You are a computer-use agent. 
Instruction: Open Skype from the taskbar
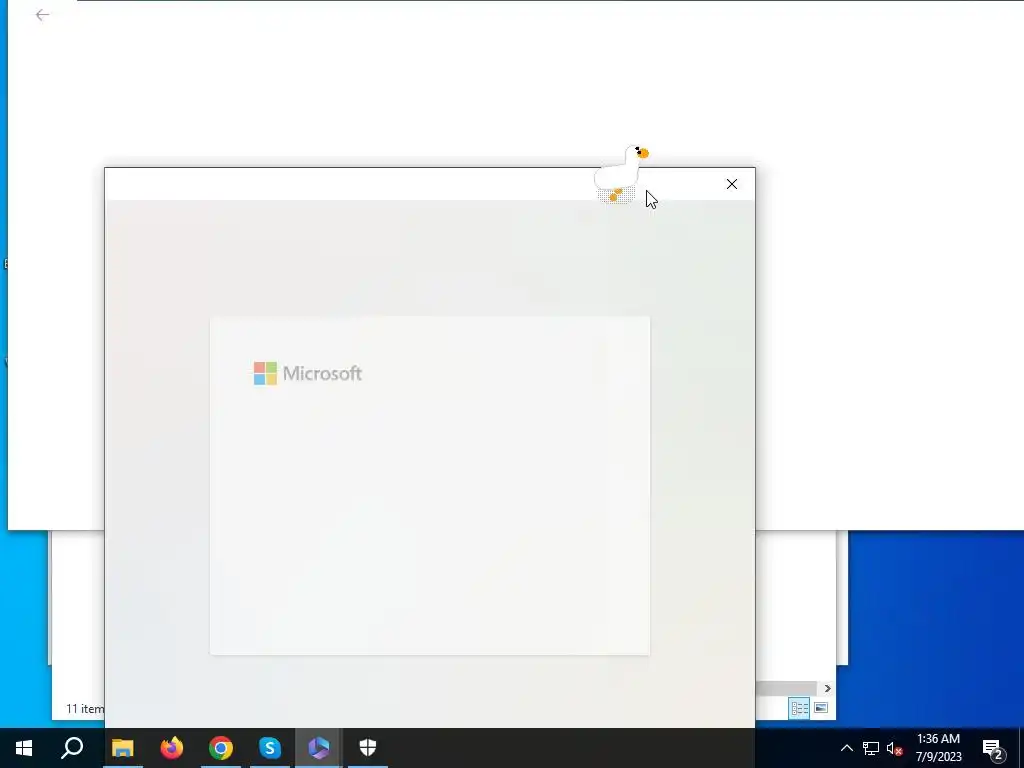point(270,748)
